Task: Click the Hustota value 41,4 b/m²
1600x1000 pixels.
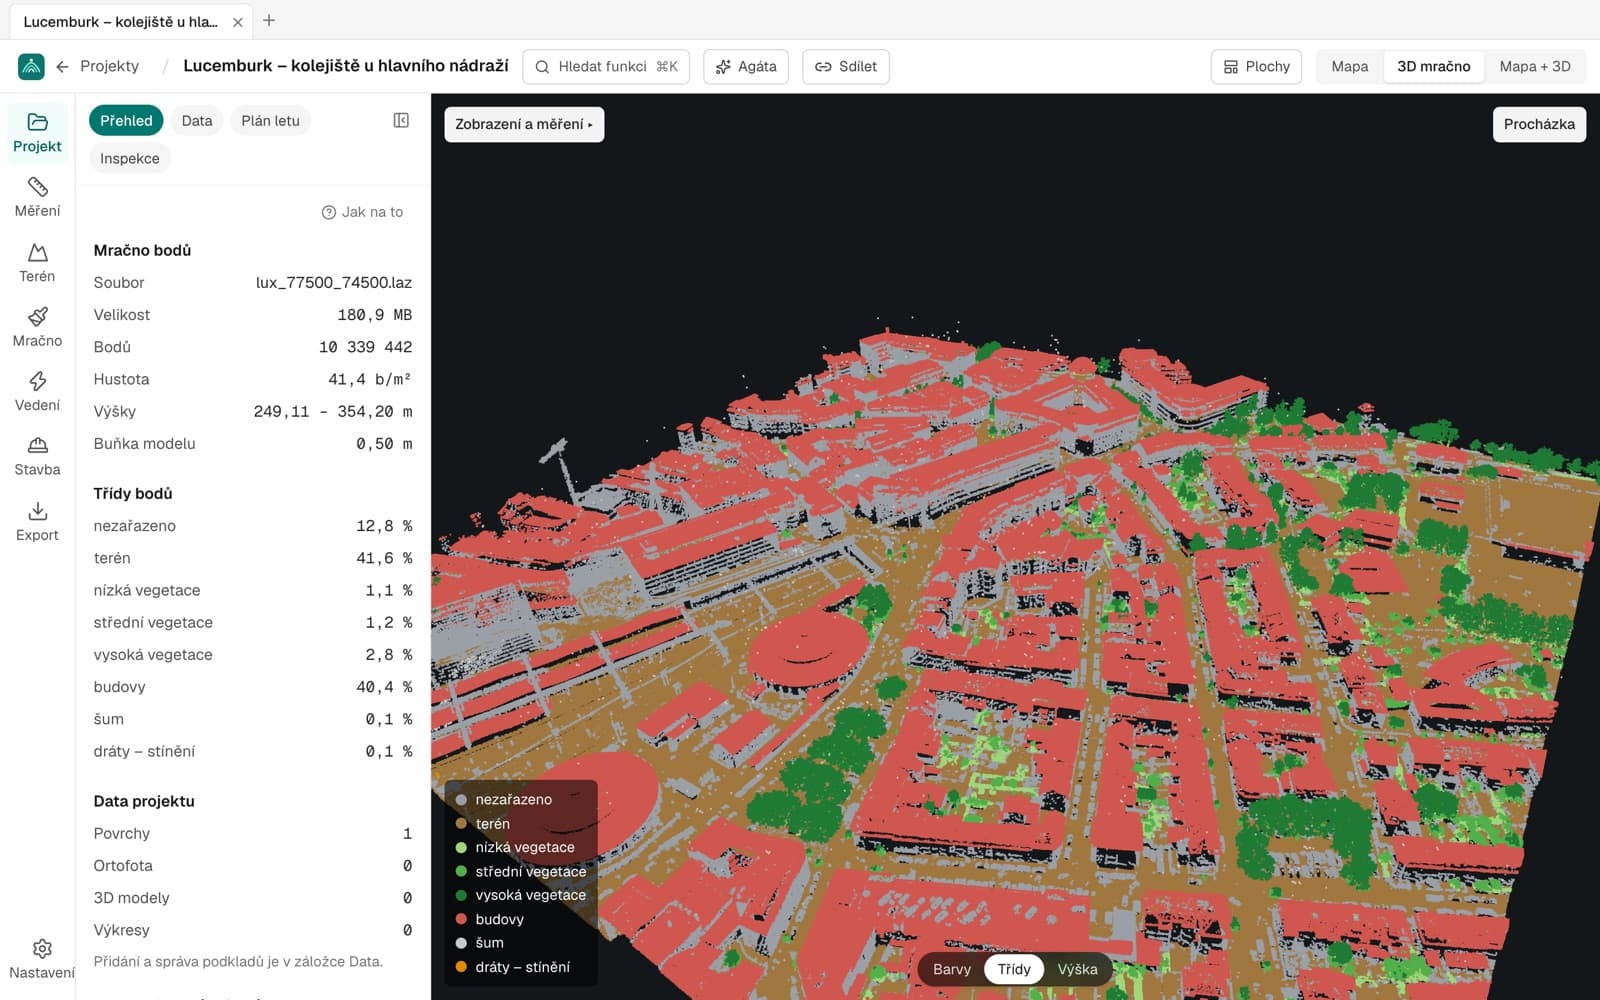Action: point(370,379)
